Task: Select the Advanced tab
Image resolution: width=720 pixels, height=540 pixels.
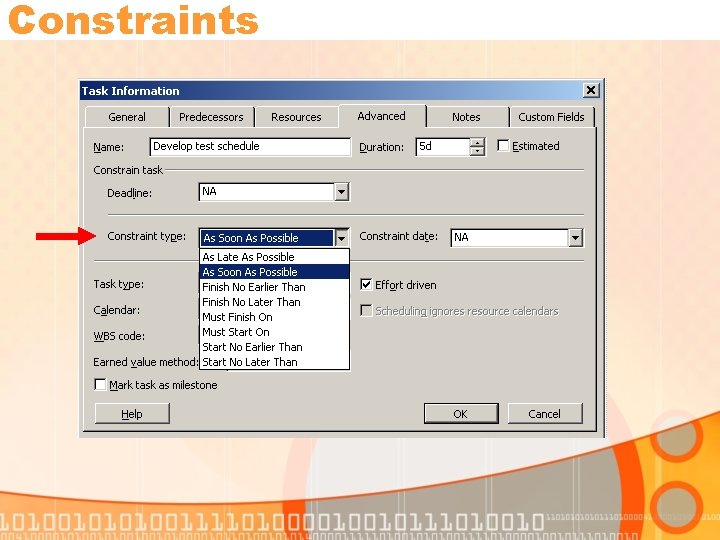Action: (x=382, y=116)
